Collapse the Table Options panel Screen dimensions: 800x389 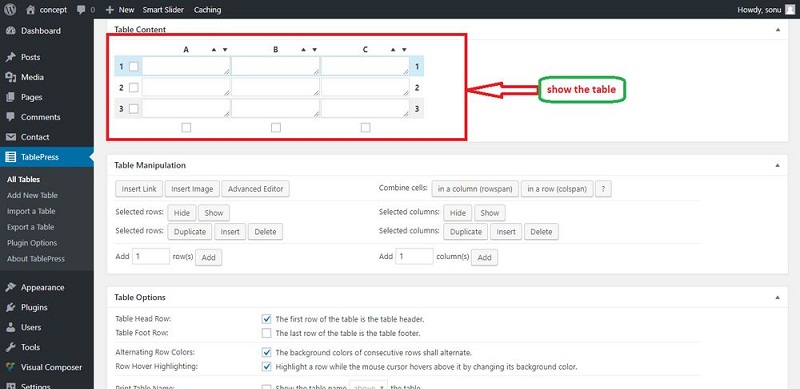click(x=778, y=297)
